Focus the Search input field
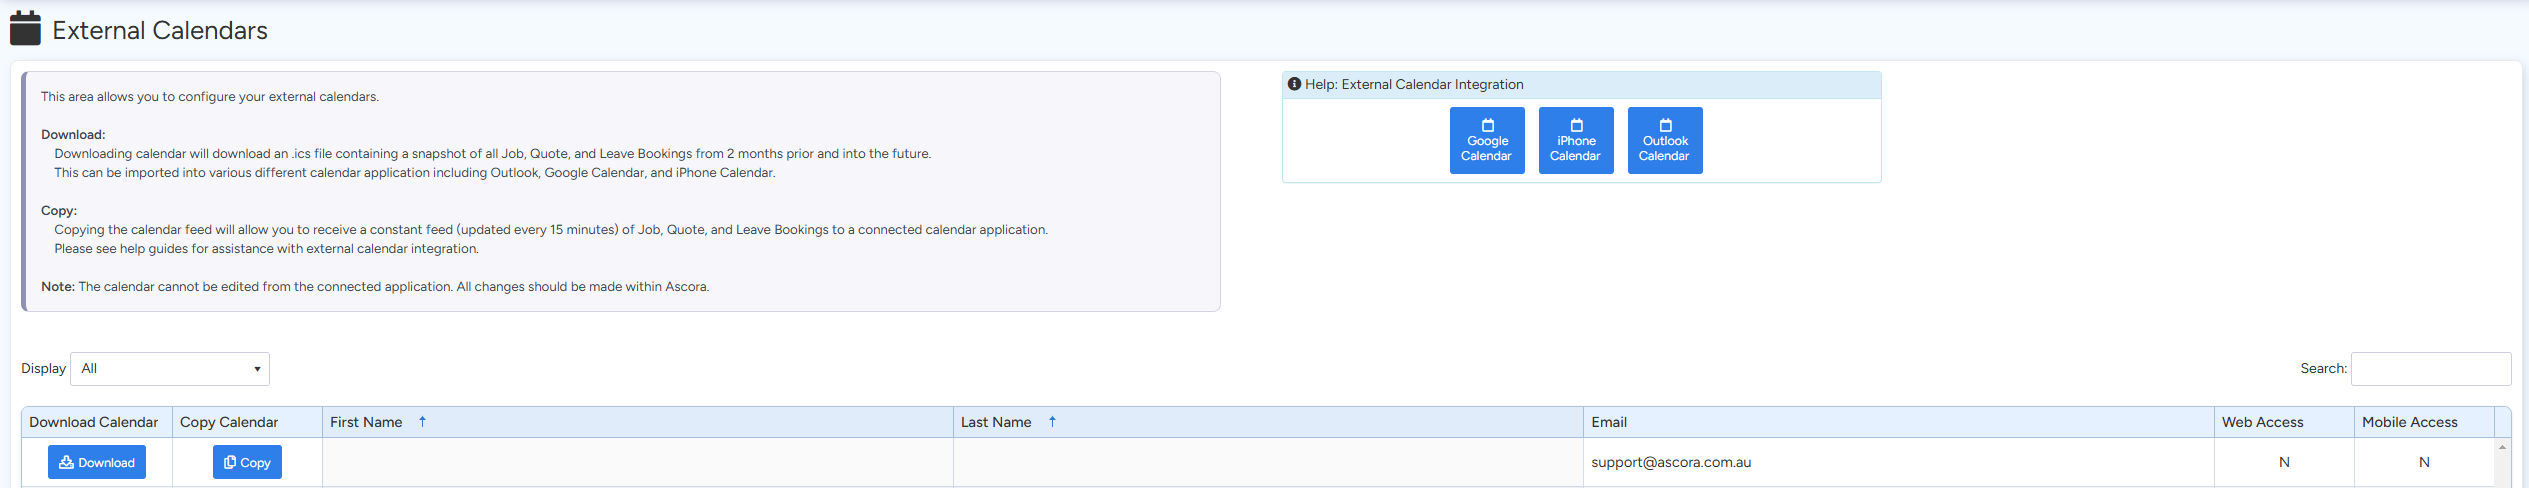2529x488 pixels. point(2430,369)
